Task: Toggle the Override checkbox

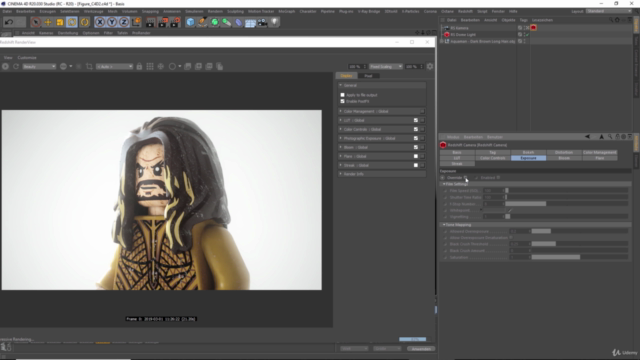Action: [x=465, y=178]
